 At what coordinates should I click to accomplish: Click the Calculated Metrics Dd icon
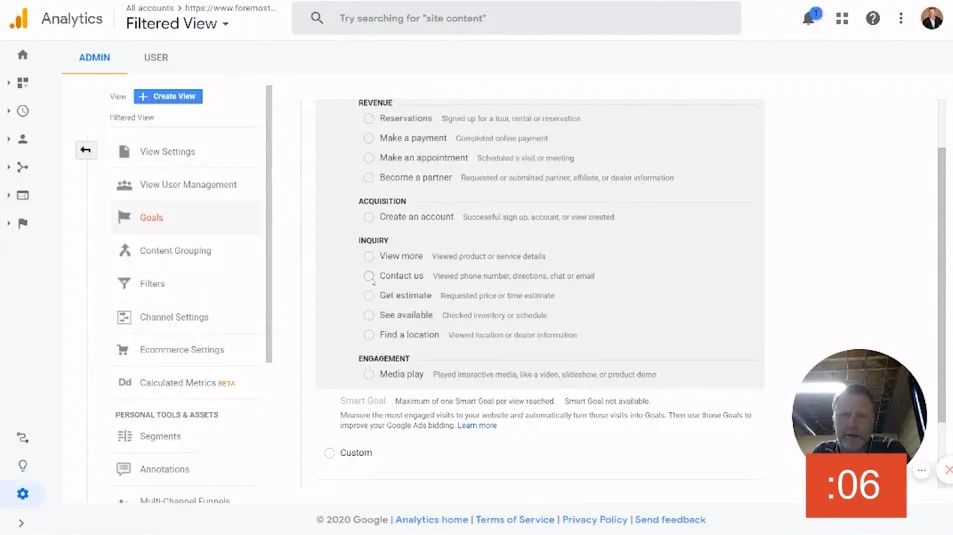125,382
